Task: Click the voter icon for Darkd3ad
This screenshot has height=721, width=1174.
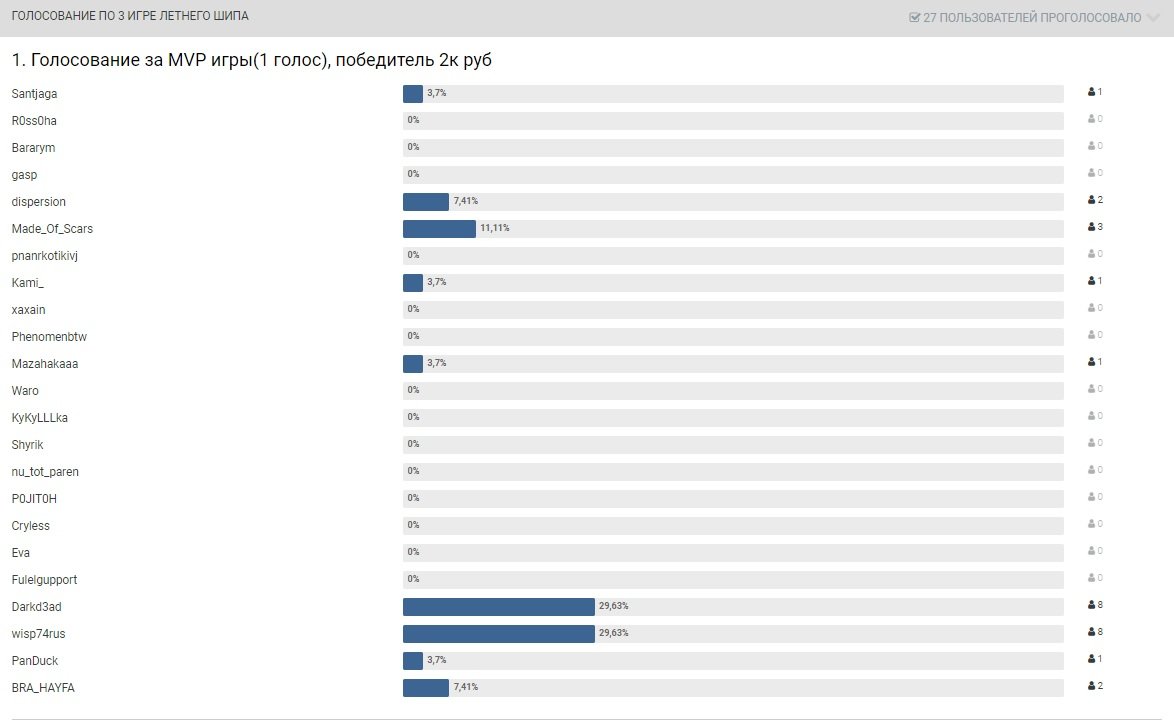Action: 1092,605
